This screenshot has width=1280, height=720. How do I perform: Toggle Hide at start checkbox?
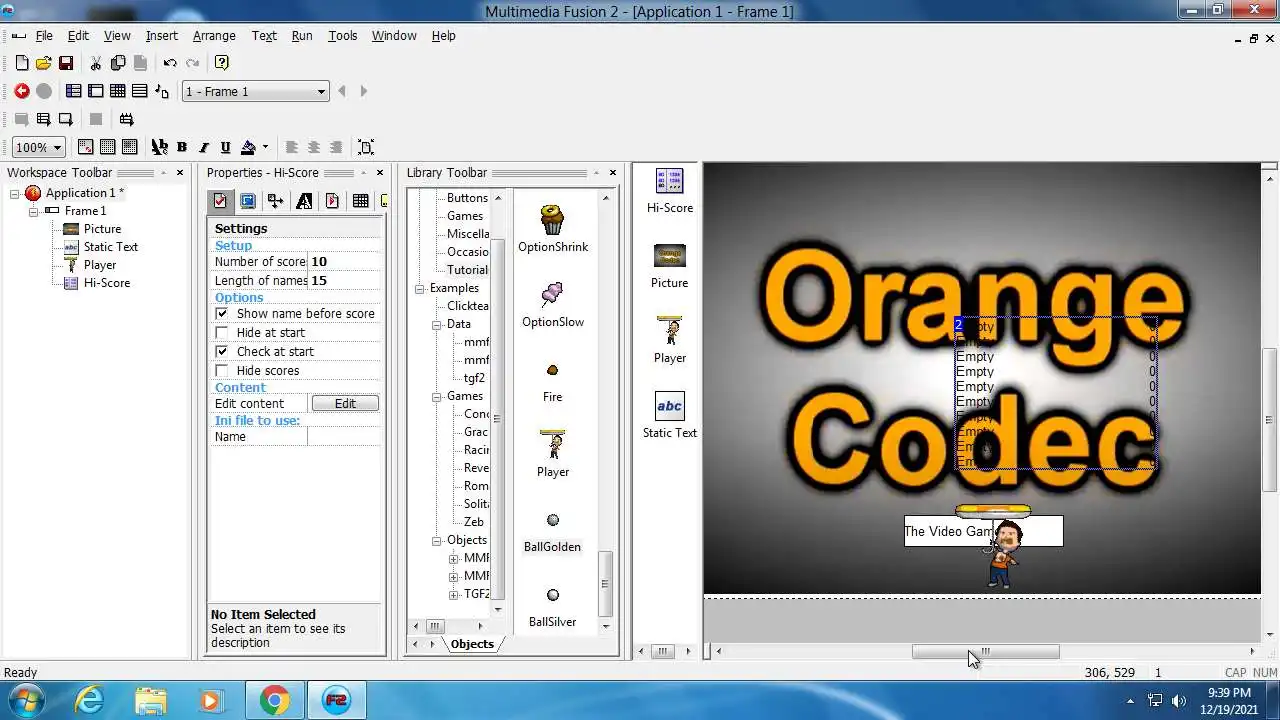222,332
